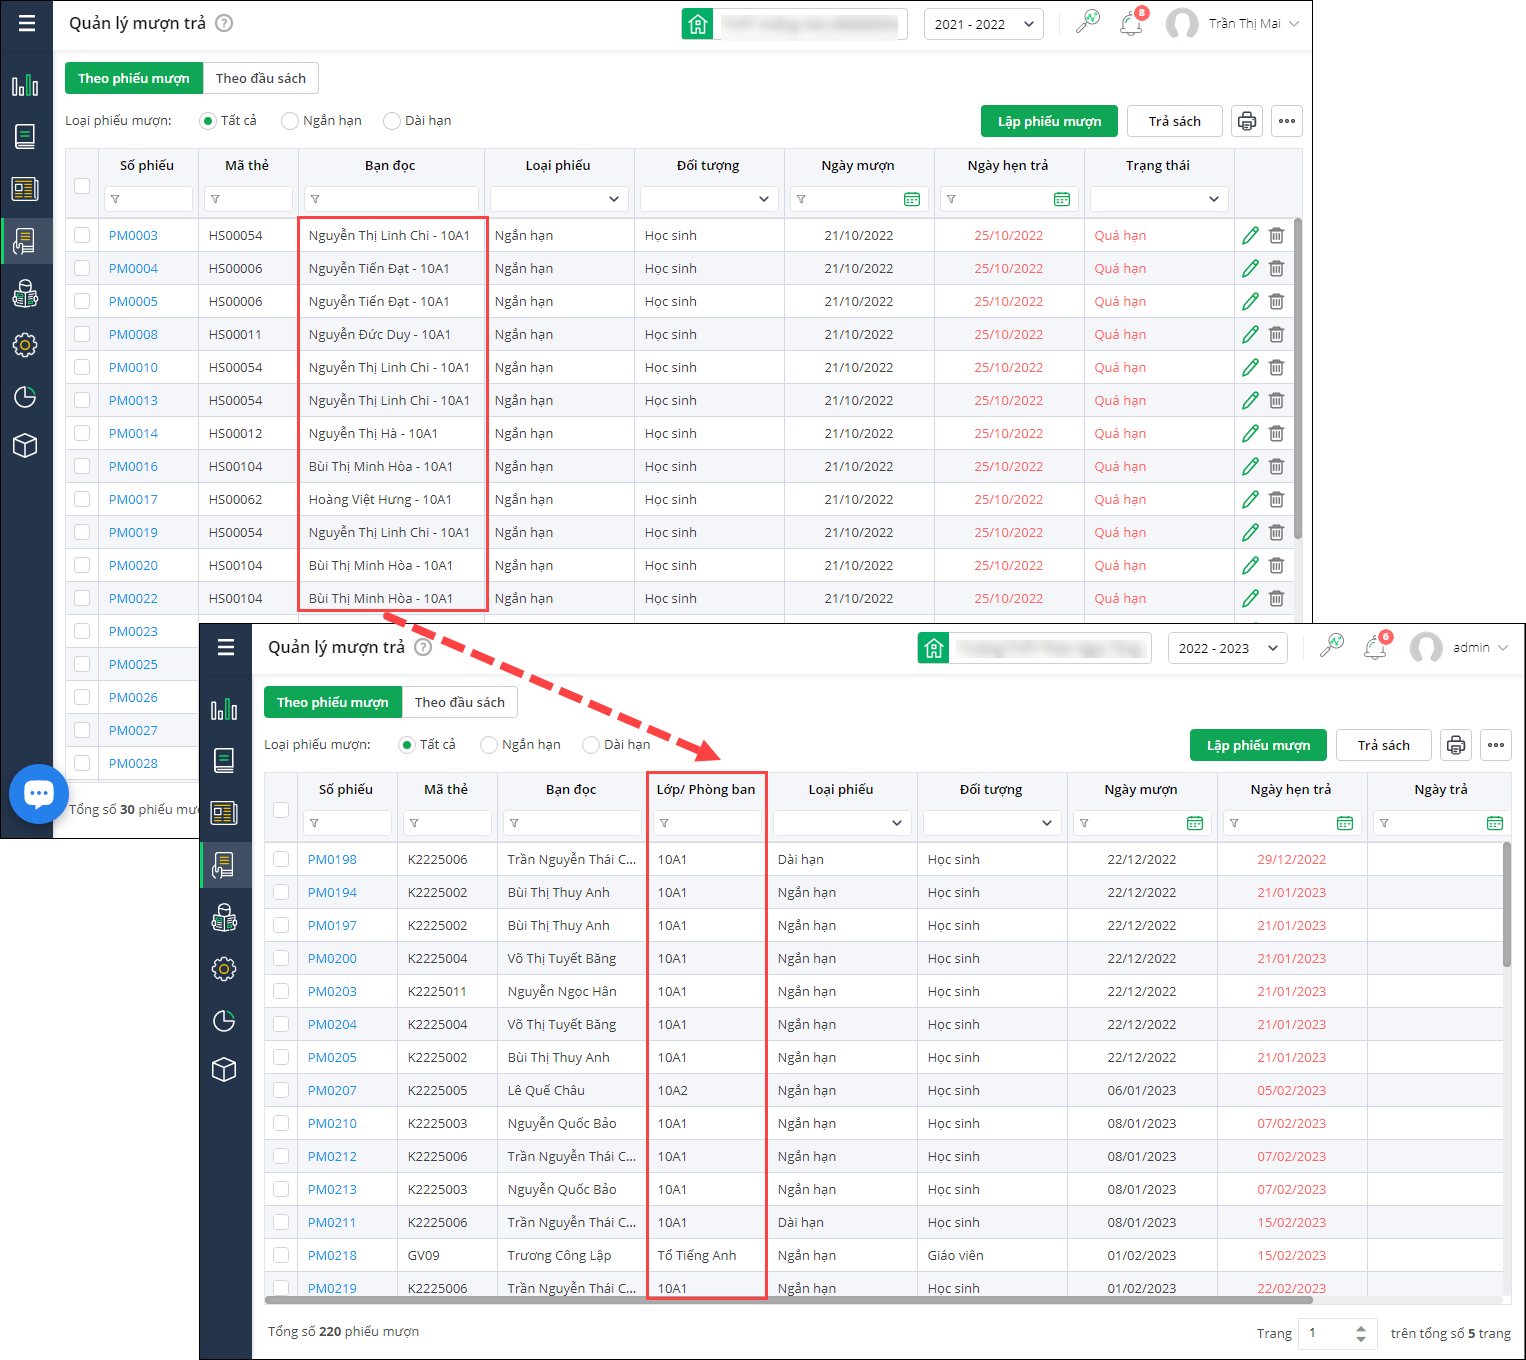This screenshot has height=1360, width=1526.
Task: Open the report pie chart icon in the back window sidebar
Action: 25,397
